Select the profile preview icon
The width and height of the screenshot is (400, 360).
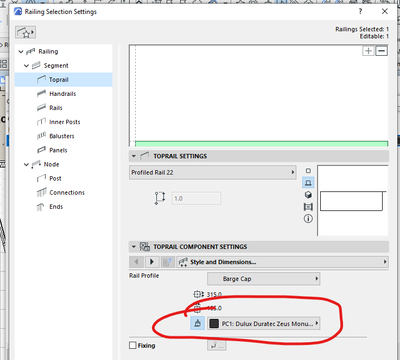[308, 183]
